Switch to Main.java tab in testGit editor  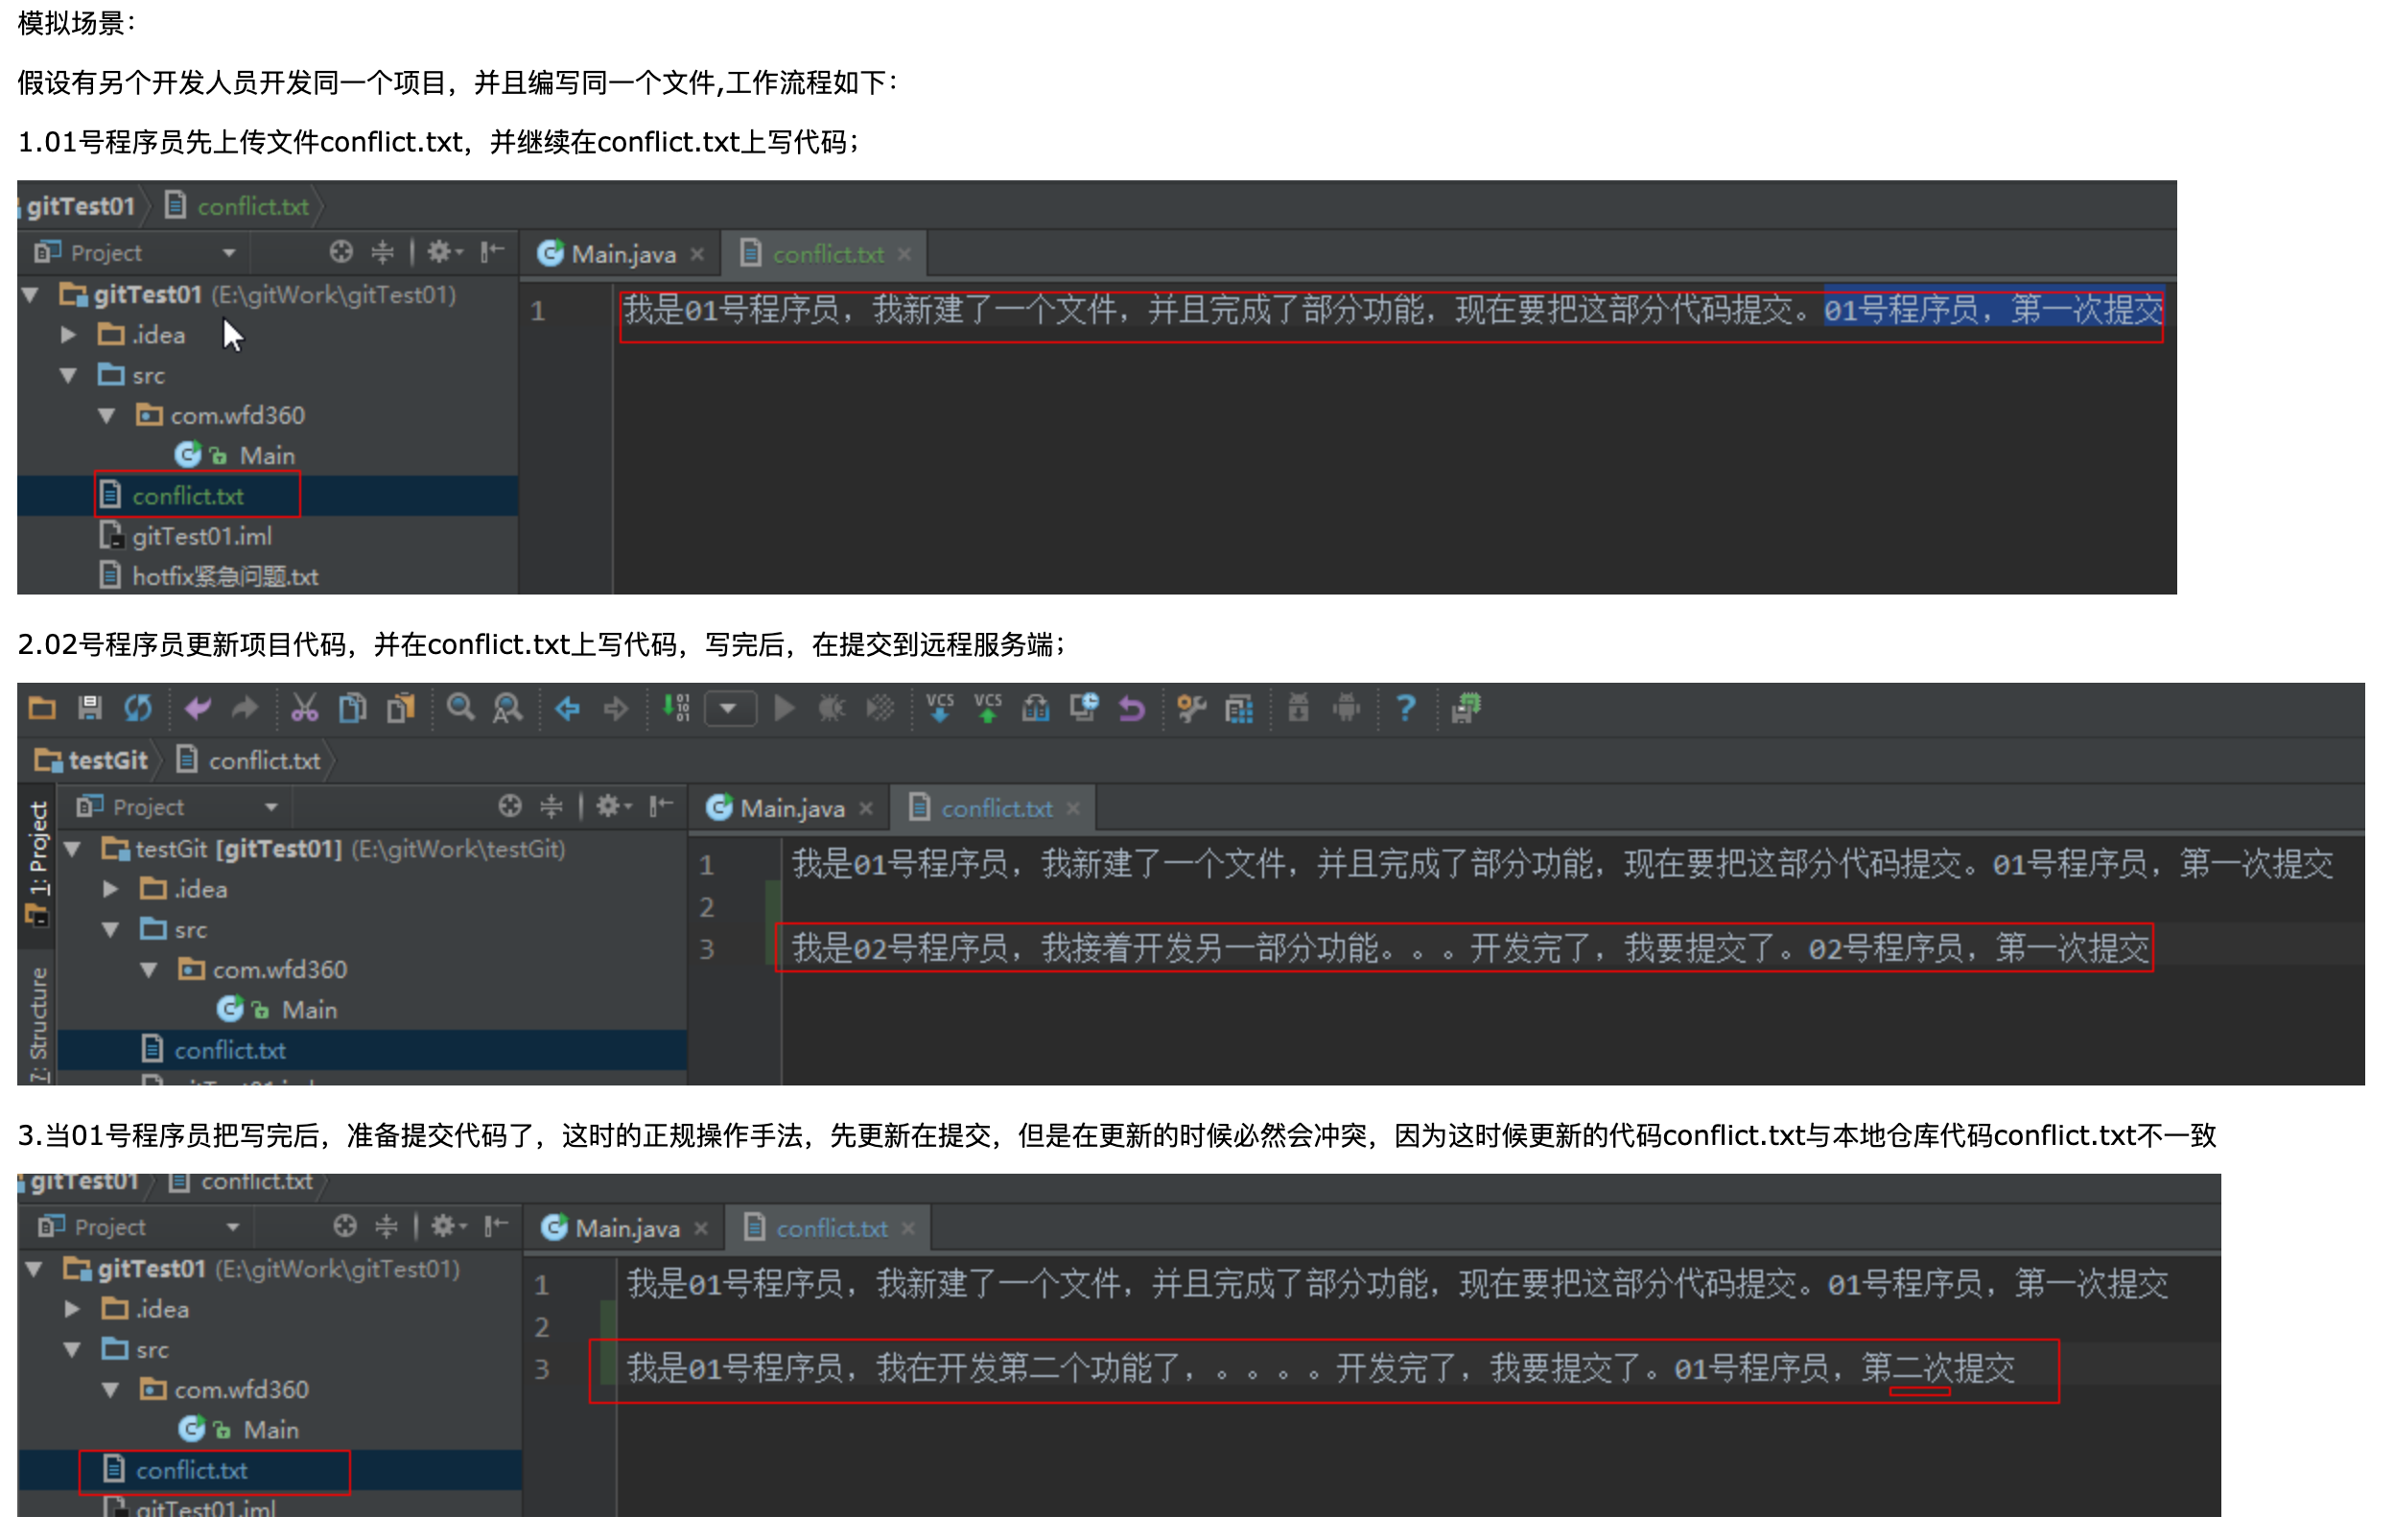click(x=791, y=808)
